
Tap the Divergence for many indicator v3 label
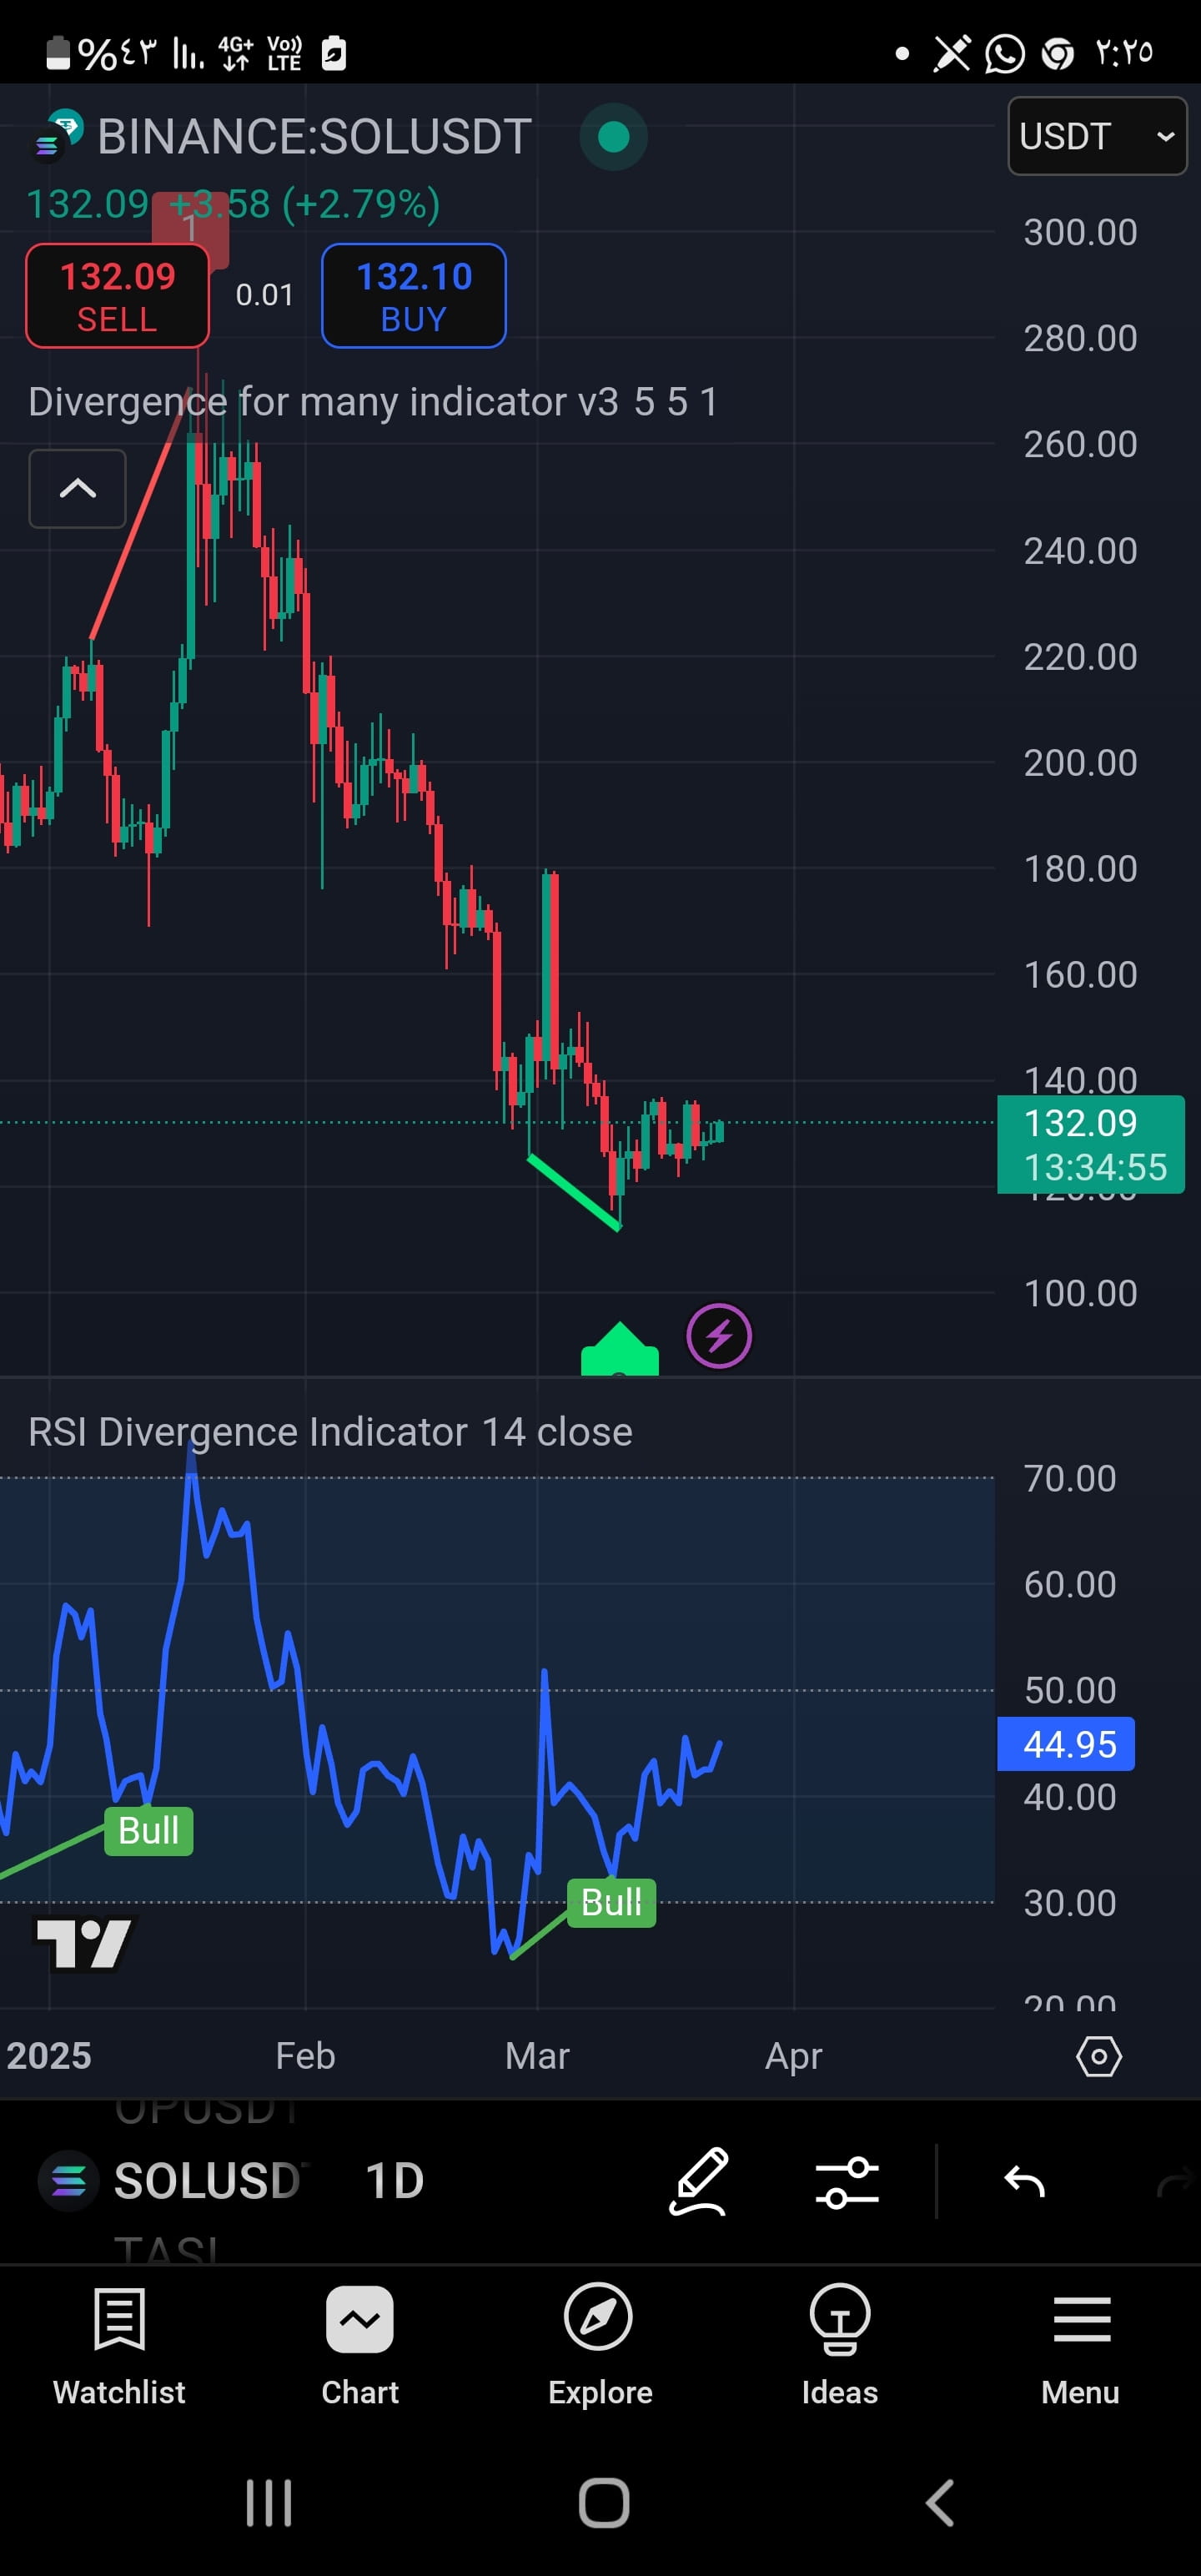click(x=372, y=402)
